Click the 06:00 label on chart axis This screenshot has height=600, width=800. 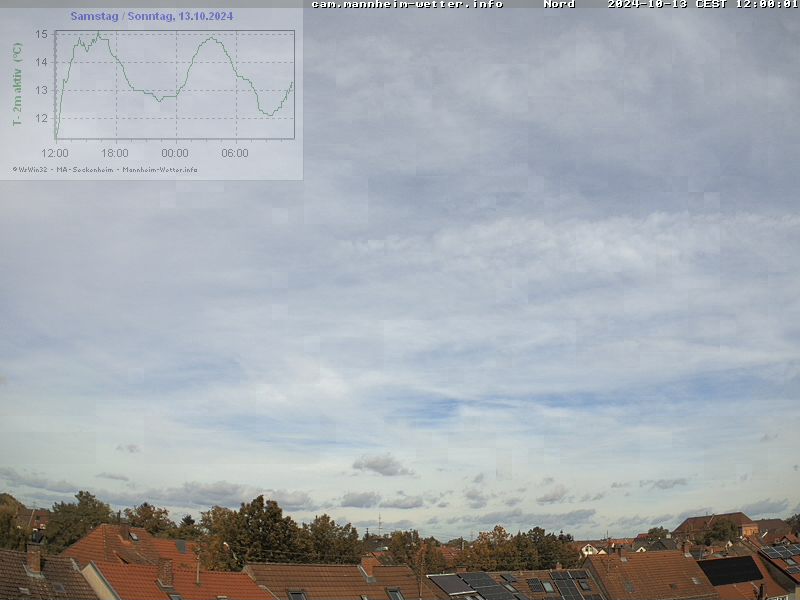click(x=235, y=153)
